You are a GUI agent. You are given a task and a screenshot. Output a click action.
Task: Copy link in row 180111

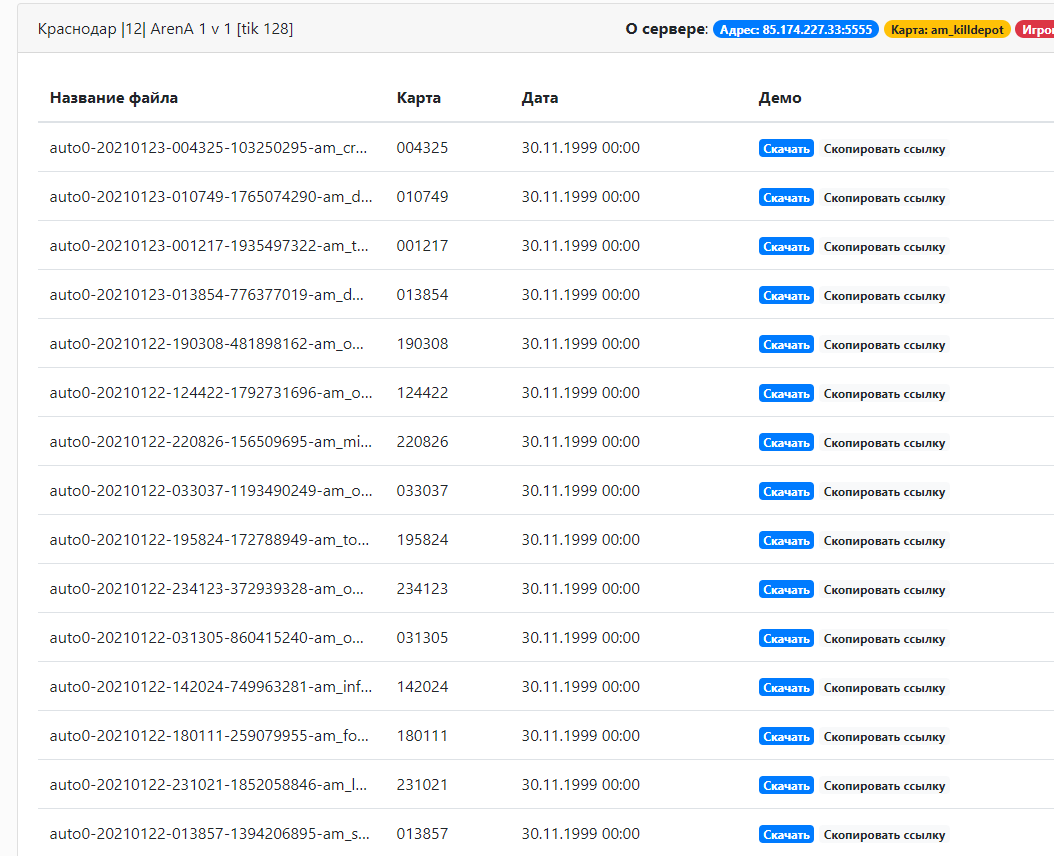click(x=884, y=738)
